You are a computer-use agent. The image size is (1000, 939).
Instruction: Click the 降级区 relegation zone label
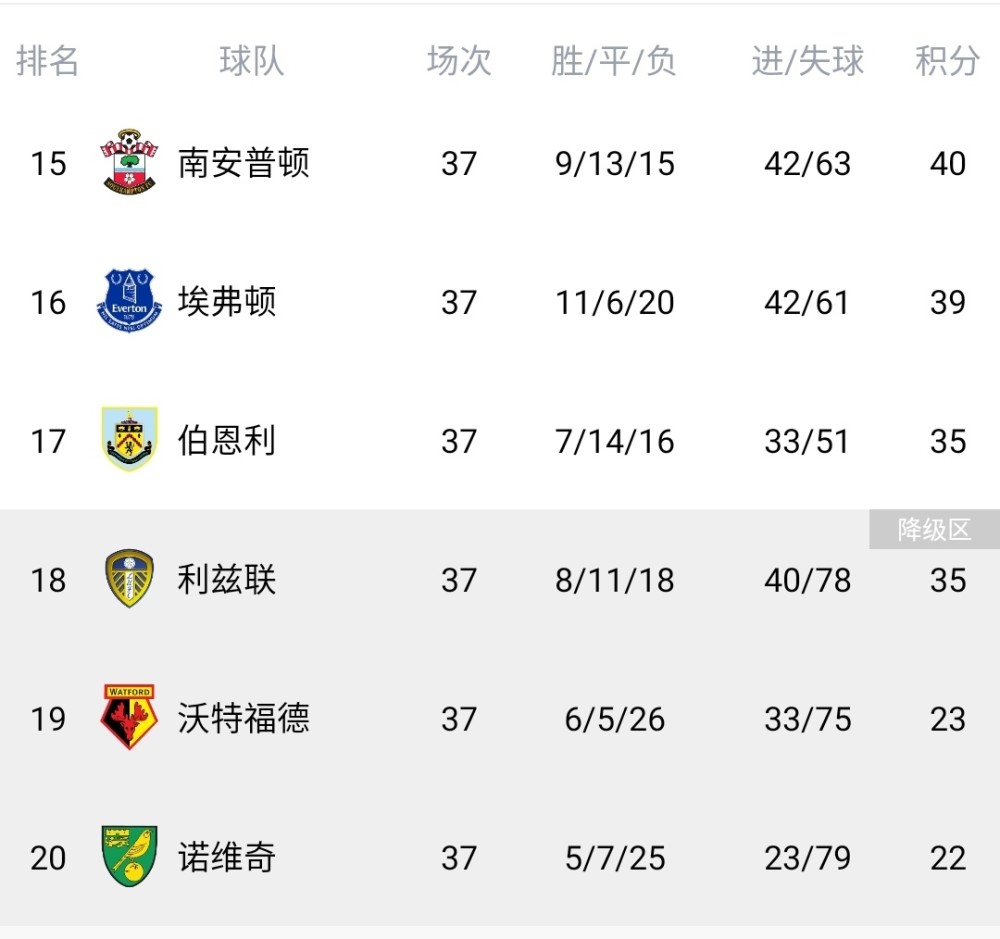click(934, 529)
